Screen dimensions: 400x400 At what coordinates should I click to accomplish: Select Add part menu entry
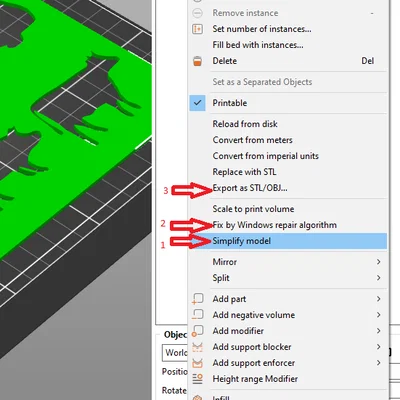coord(229,299)
